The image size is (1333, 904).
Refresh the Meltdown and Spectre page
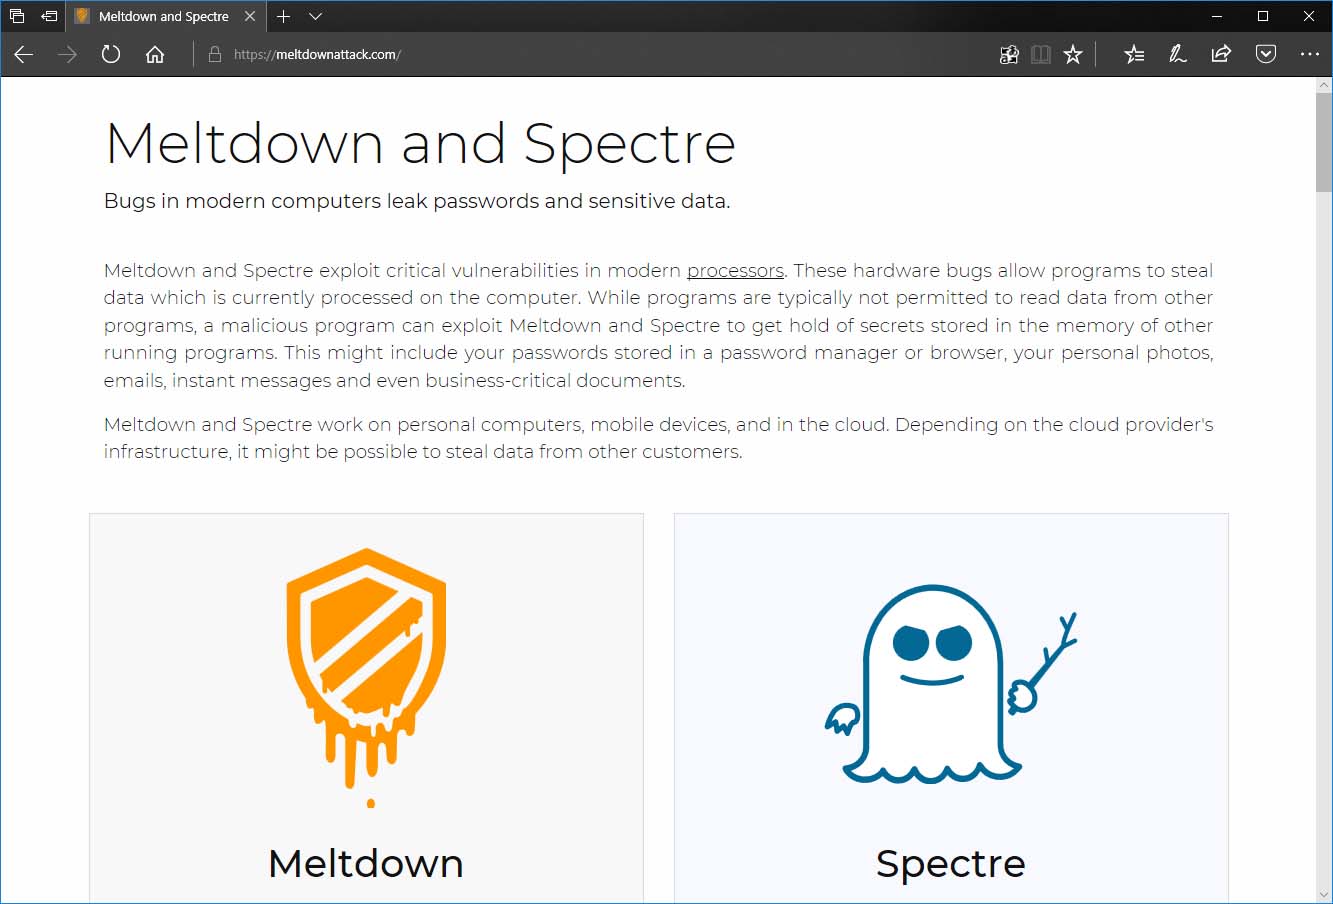tap(111, 55)
